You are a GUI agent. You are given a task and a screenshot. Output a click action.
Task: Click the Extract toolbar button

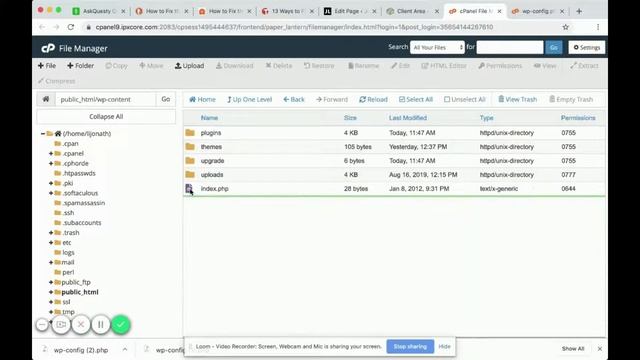[x=584, y=66]
